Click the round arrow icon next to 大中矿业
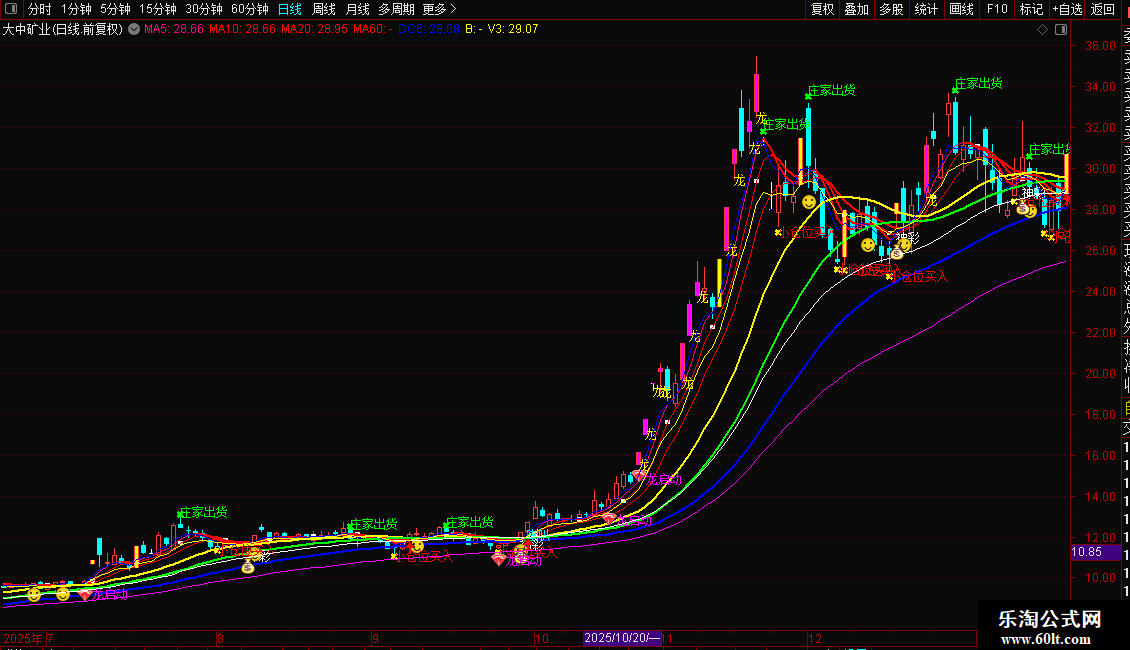Image resolution: width=1130 pixels, height=650 pixels. [134, 30]
